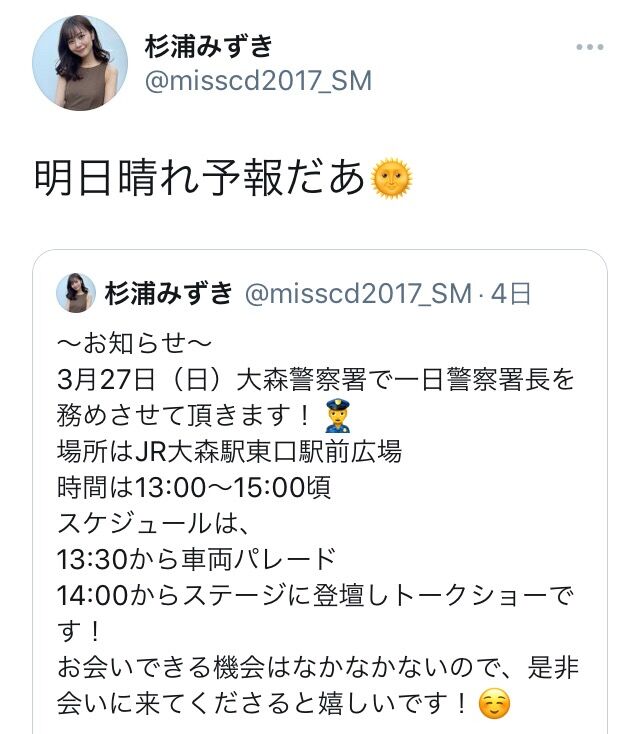Open the quoted tweet at the ～お知らせ～ heading
The image size is (640, 734).
[134, 344]
